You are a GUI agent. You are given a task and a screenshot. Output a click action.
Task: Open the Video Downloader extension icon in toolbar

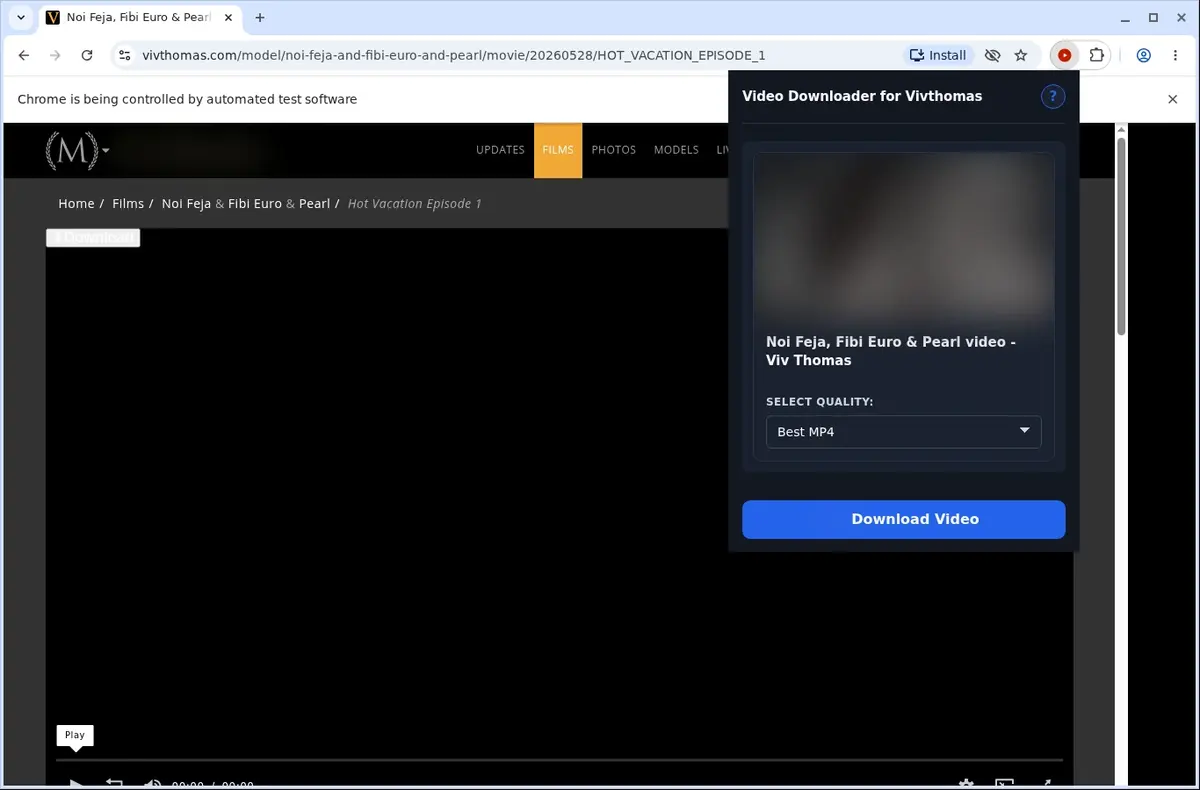pos(1064,55)
